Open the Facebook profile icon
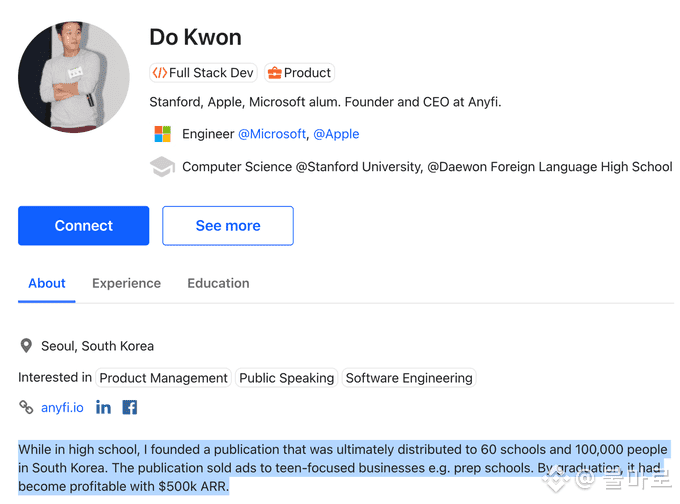 coord(130,407)
